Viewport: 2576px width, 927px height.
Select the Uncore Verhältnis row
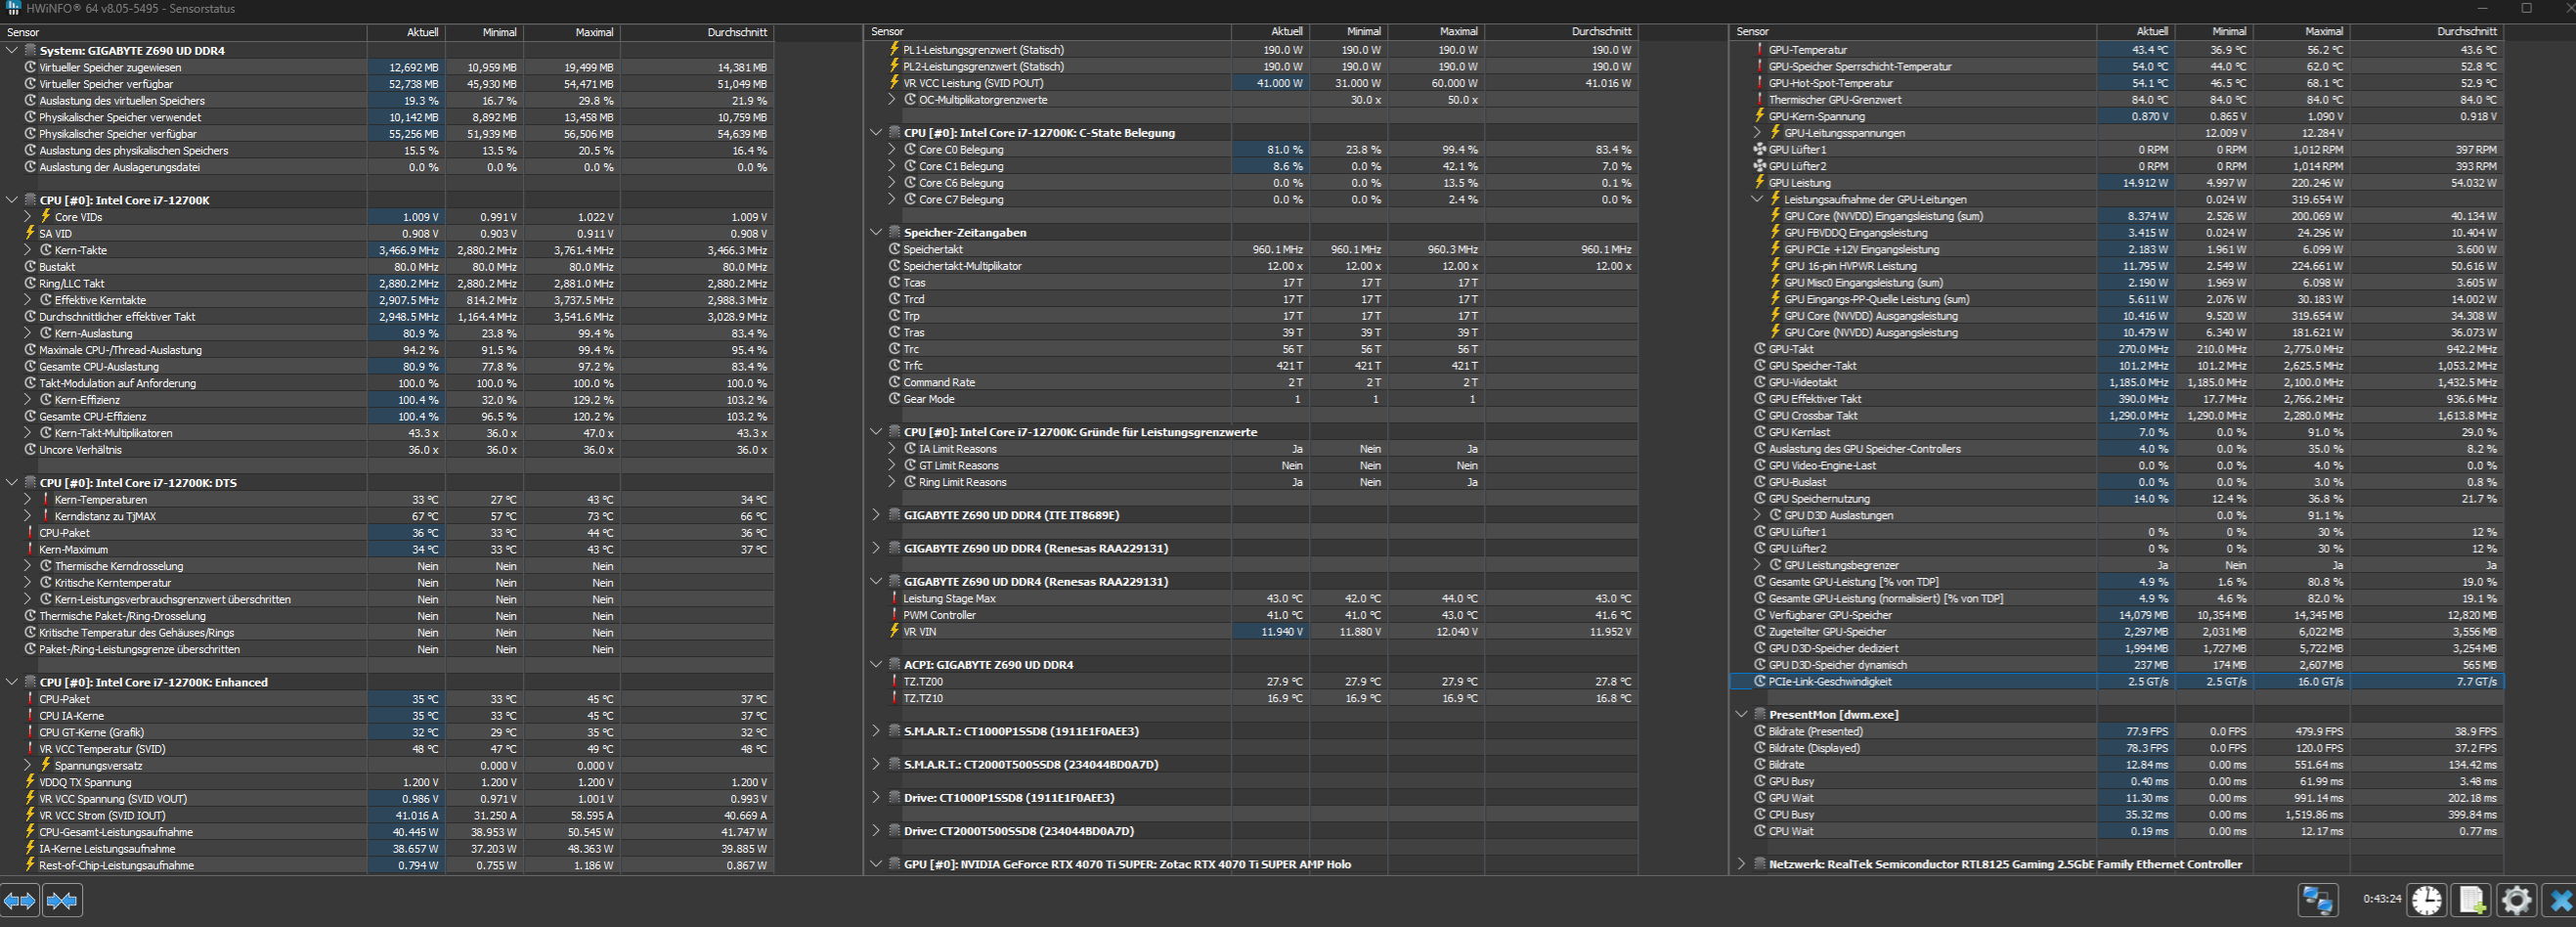[x=387, y=450]
